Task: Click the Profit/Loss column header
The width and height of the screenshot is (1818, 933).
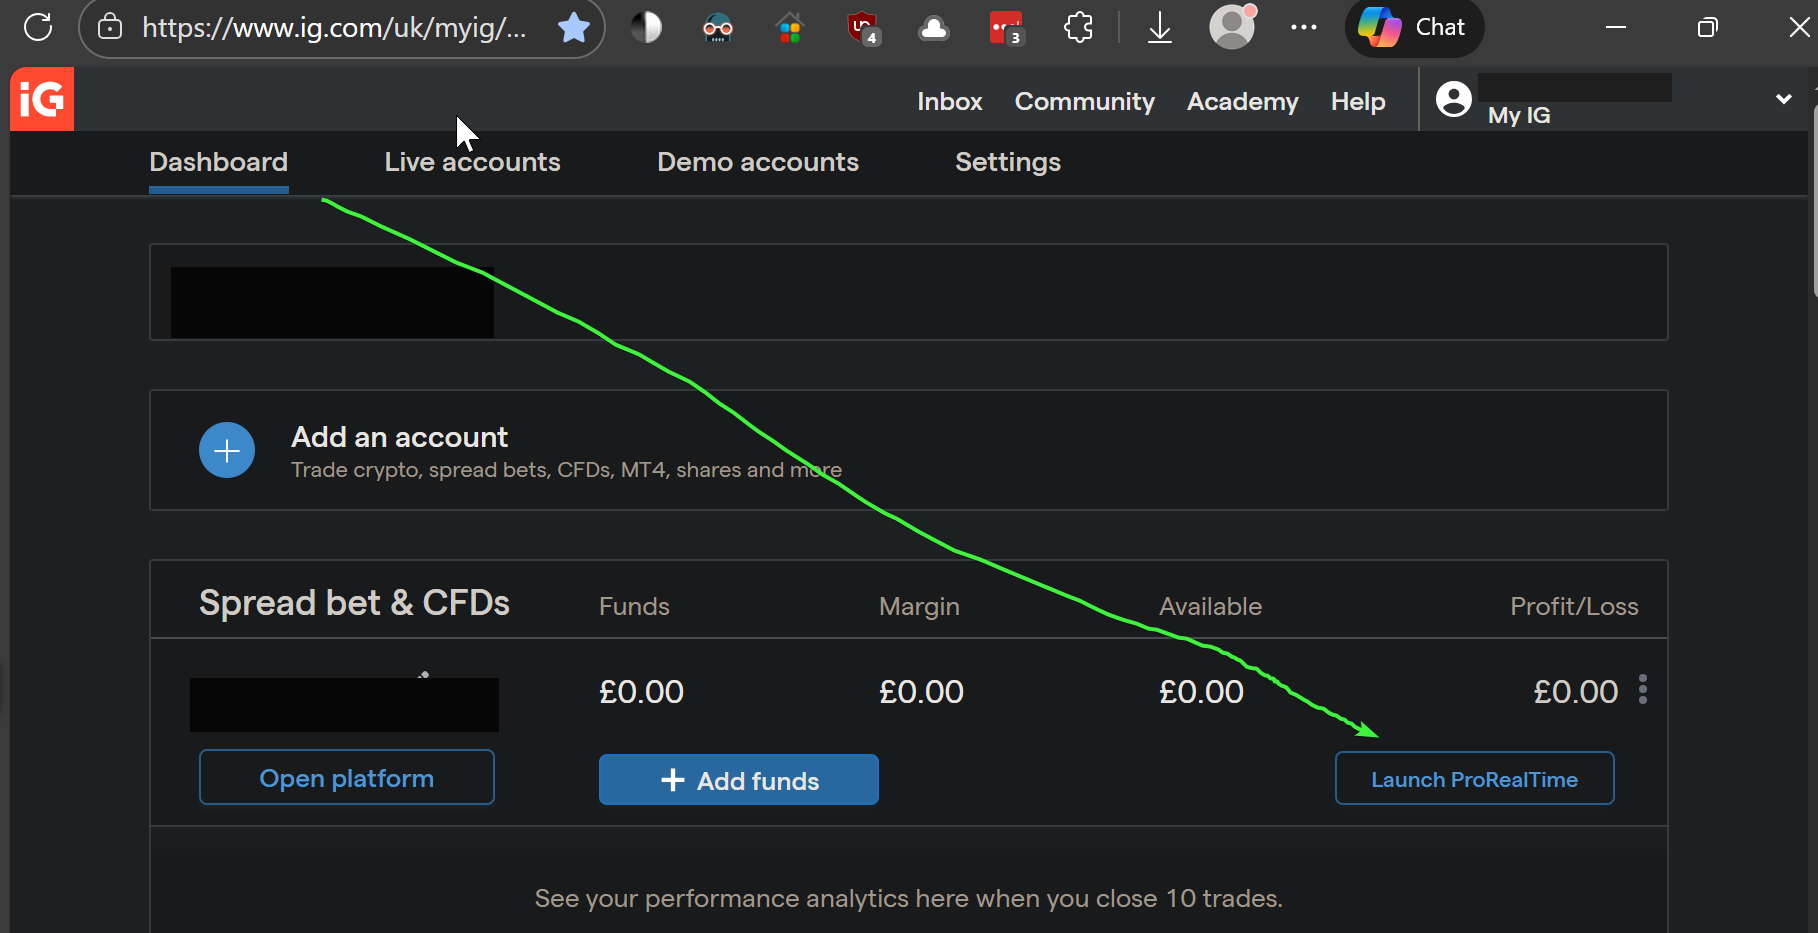Action: click(x=1574, y=606)
